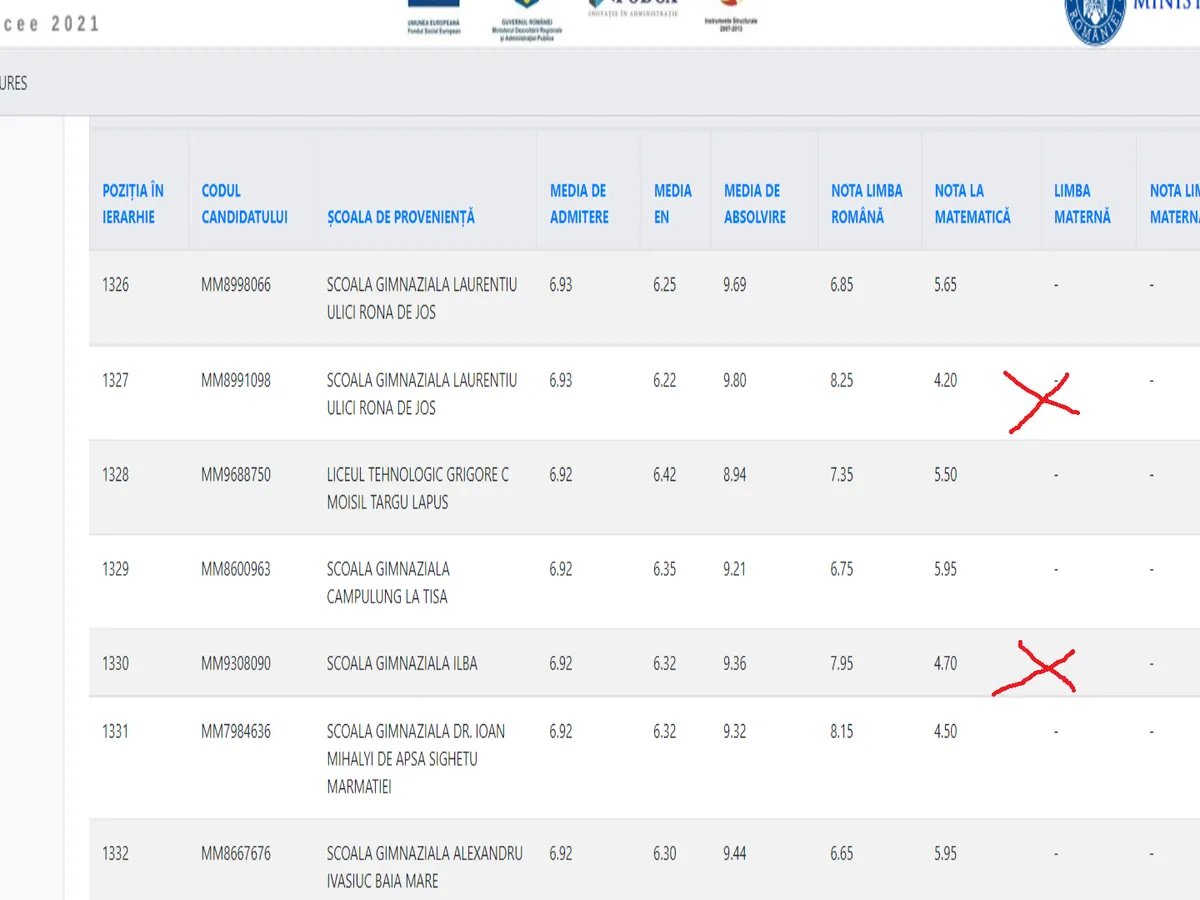This screenshot has width=1200, height=900.
Task: Sort by Poziția în ierarhie column header
Action: pyautogui.click(x=133, y=203)
